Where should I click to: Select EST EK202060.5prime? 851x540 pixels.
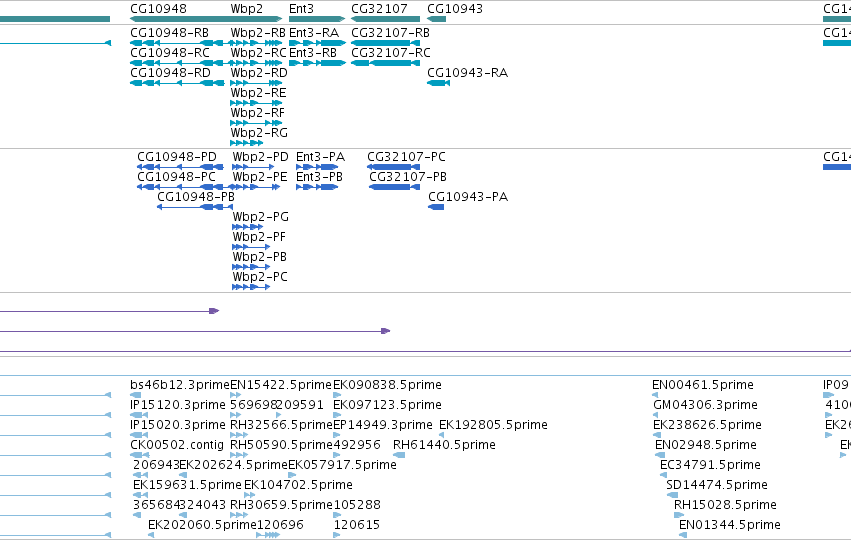[x=202, y=525]
